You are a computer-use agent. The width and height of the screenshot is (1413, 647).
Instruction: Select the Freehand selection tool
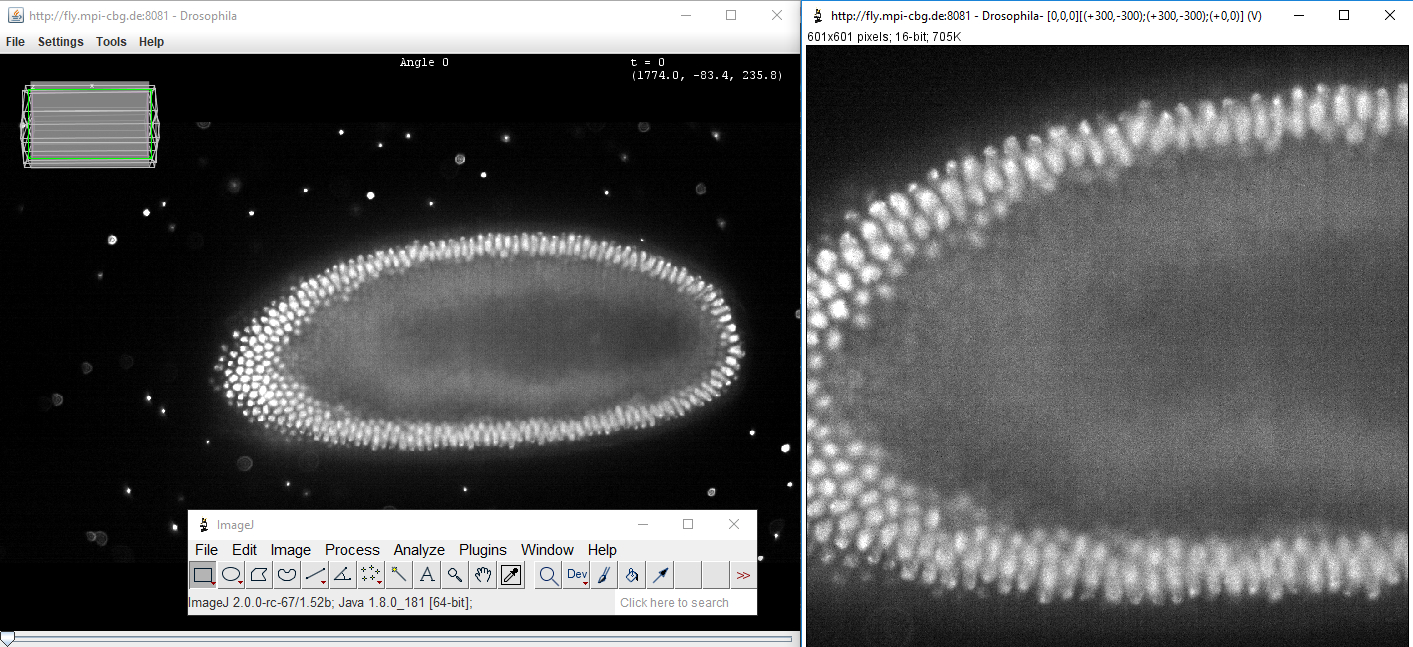(285, 574)
